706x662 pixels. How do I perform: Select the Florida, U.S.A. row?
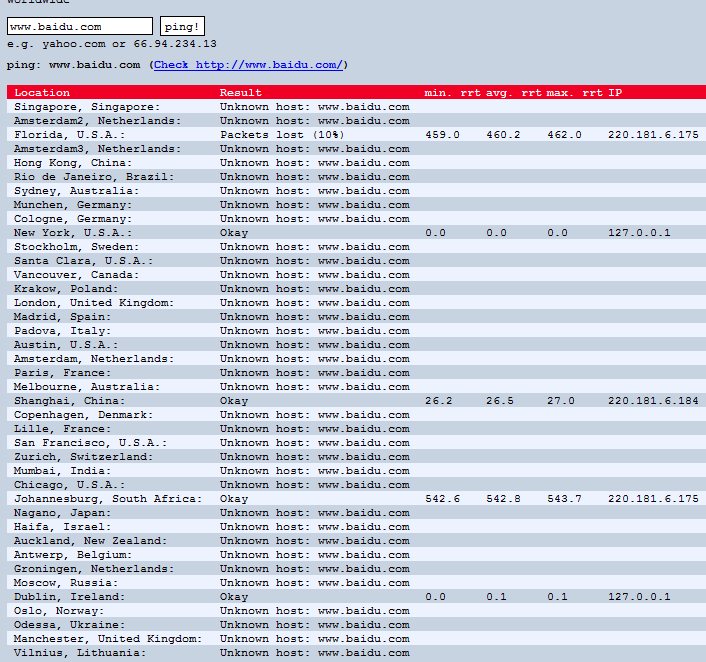[356, 135]
